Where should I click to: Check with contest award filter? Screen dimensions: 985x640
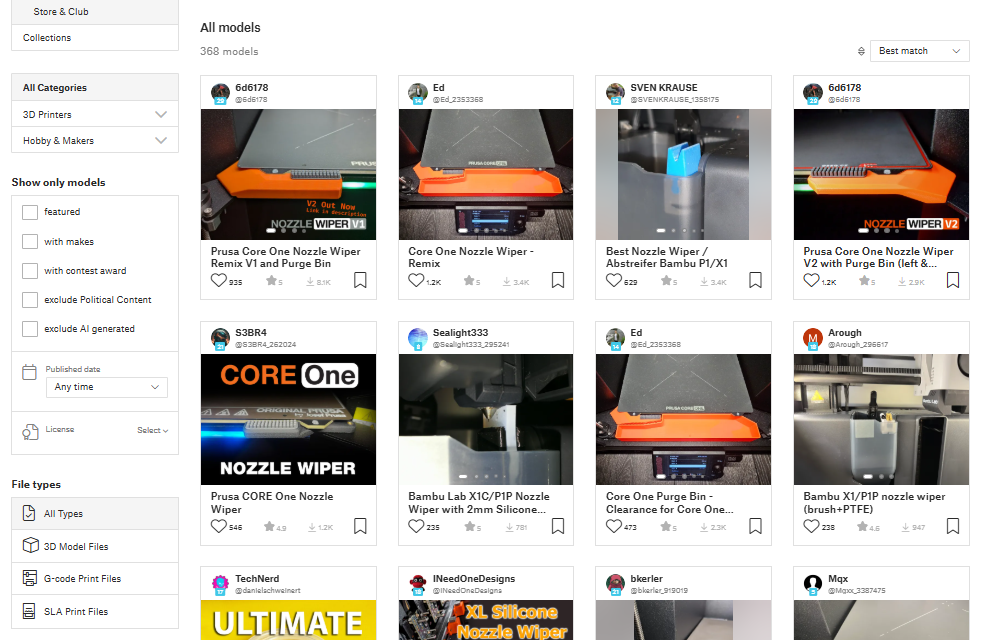[30, 271]
